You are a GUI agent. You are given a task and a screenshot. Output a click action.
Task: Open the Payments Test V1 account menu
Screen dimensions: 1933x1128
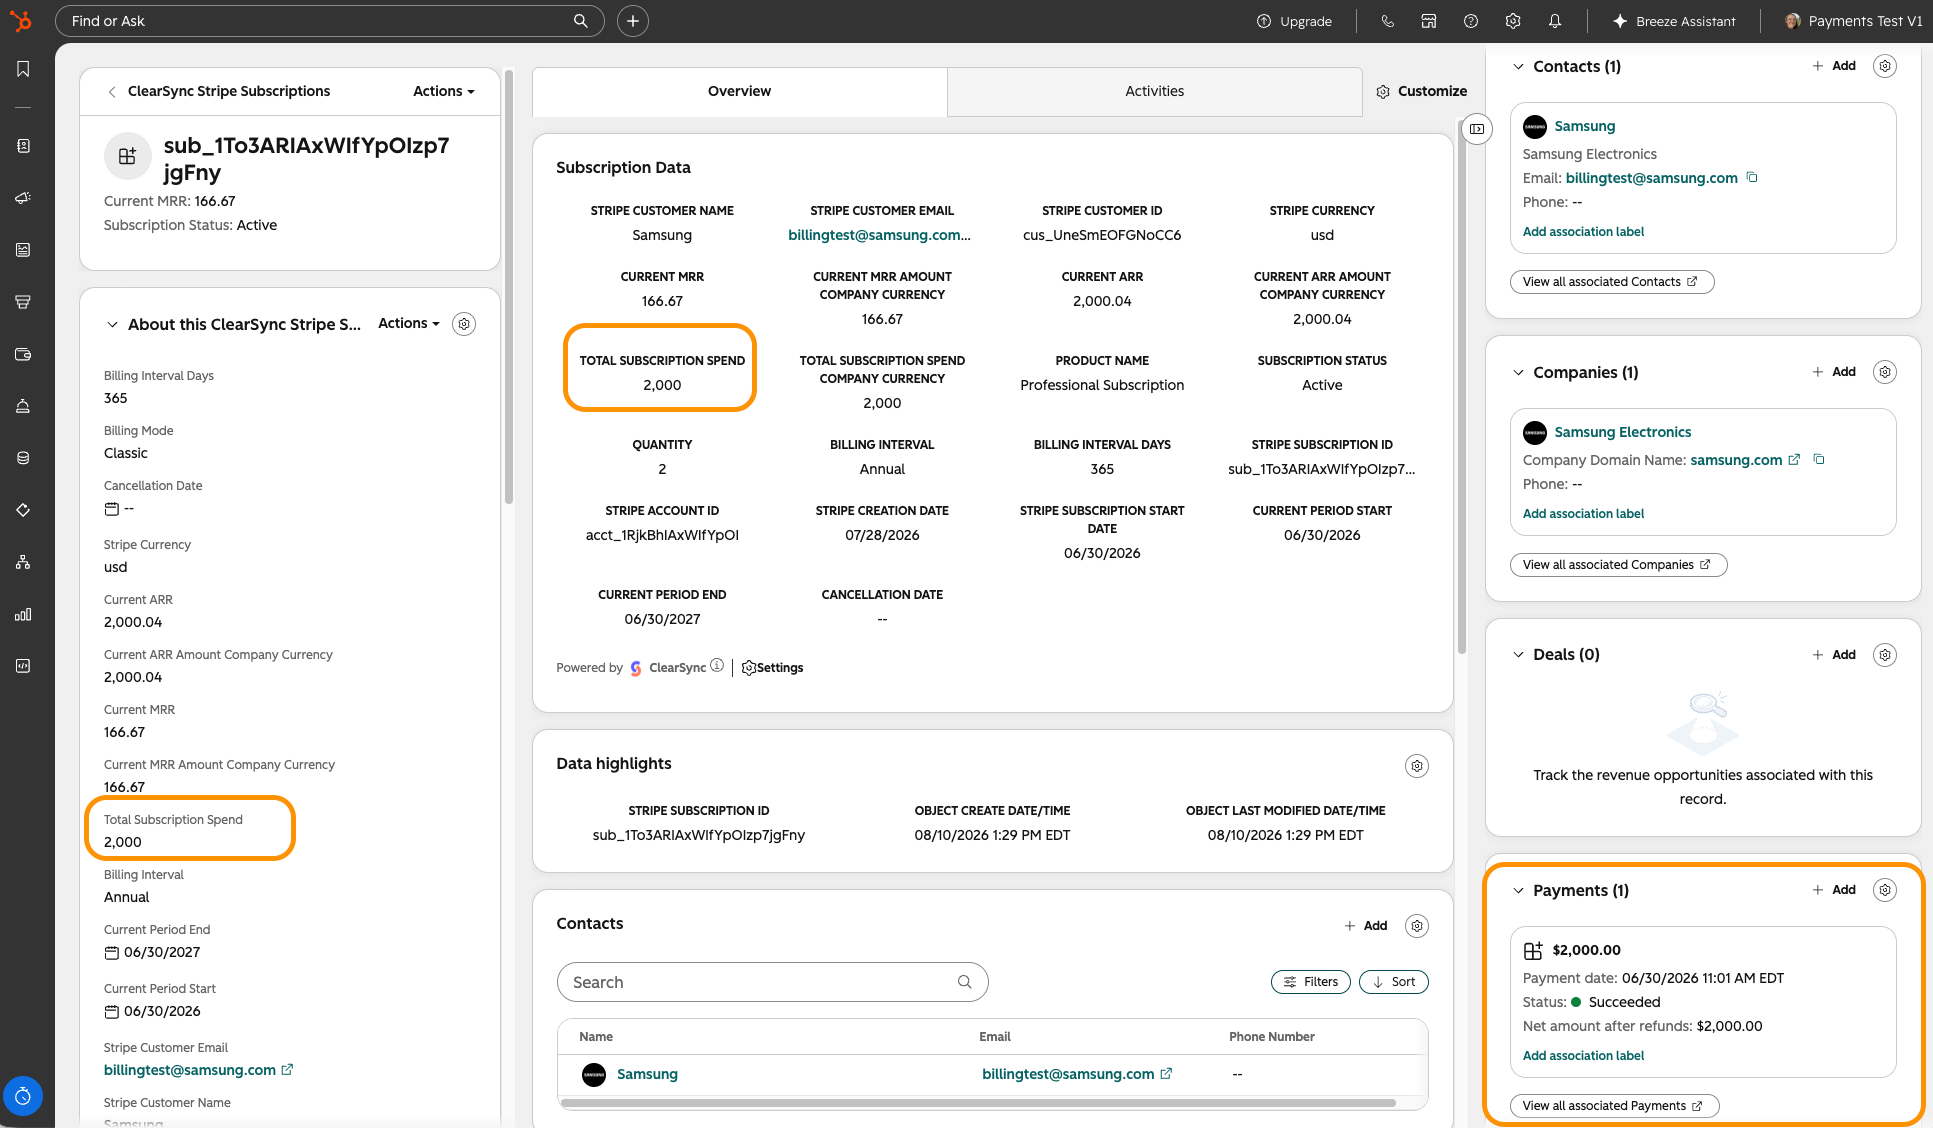point(1853,21)
